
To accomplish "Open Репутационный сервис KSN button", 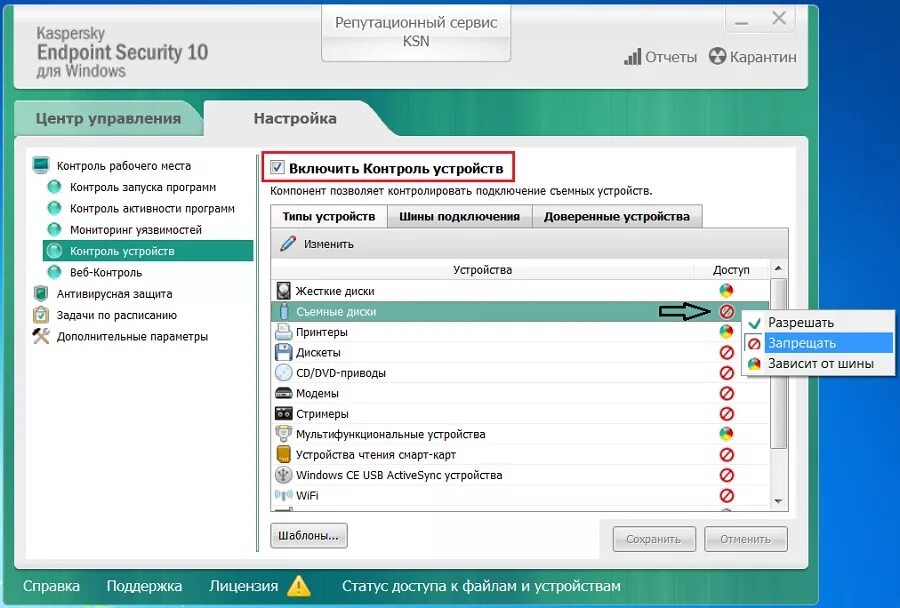I will (x=416, y=32).
